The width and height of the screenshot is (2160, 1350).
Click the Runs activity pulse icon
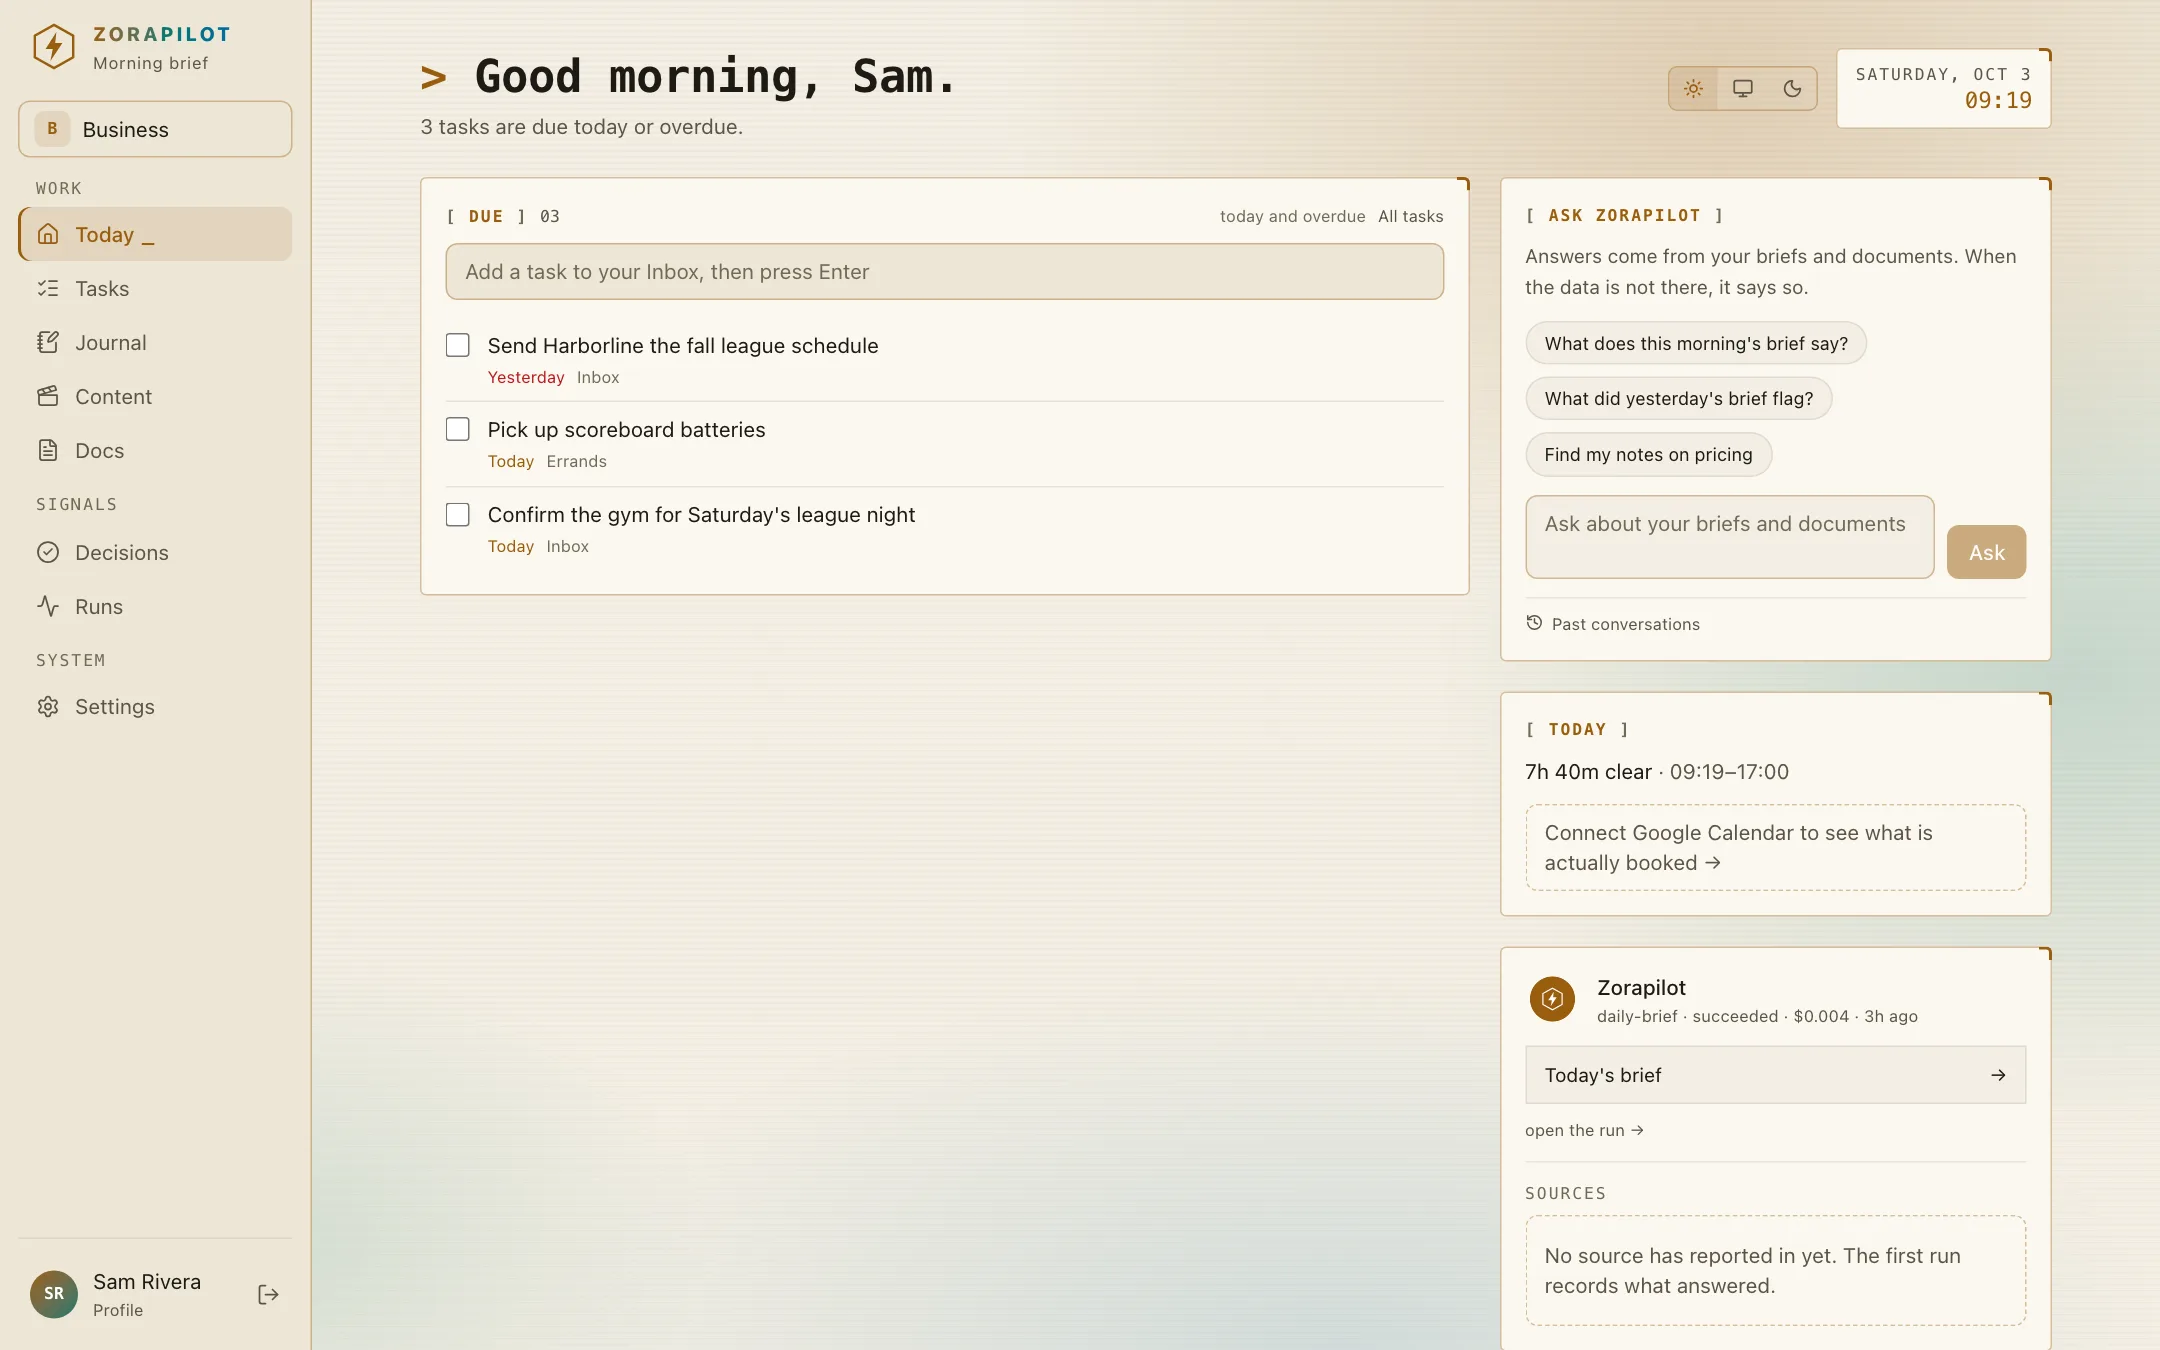pos(48,606)
